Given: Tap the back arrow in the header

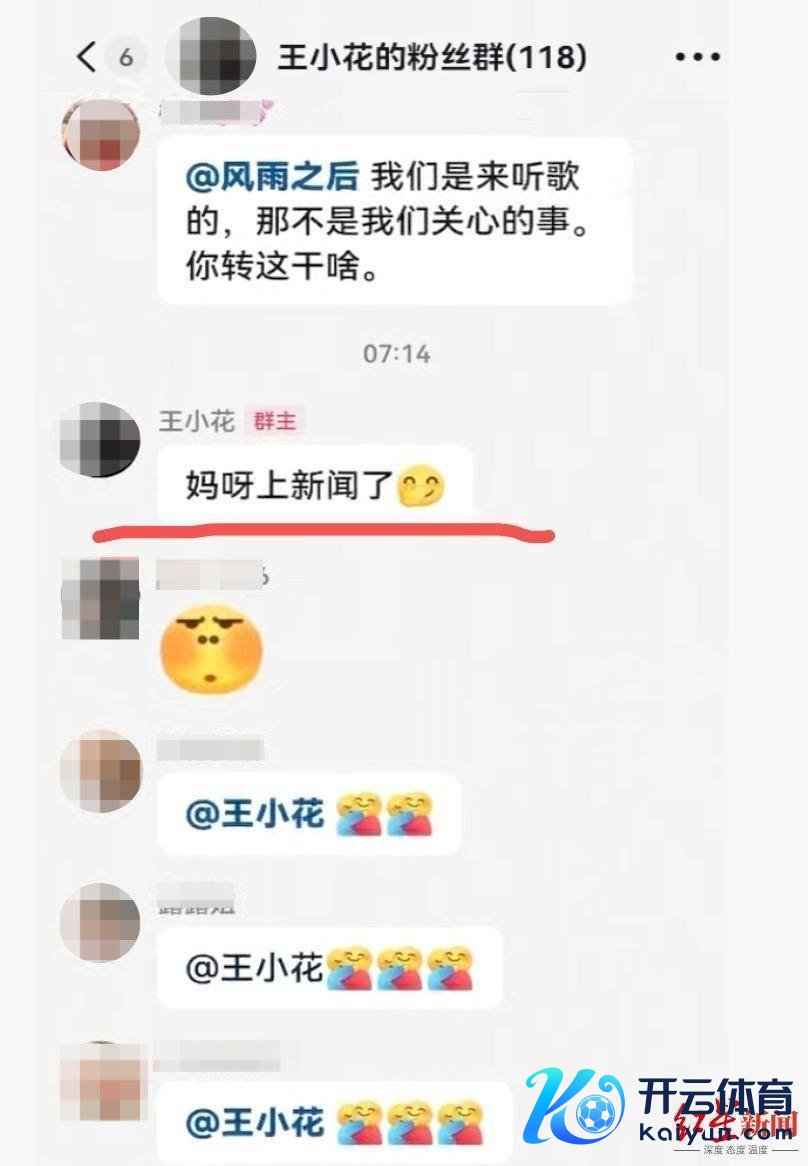Looking at the screenshot, I should click(x=87, y=57).
